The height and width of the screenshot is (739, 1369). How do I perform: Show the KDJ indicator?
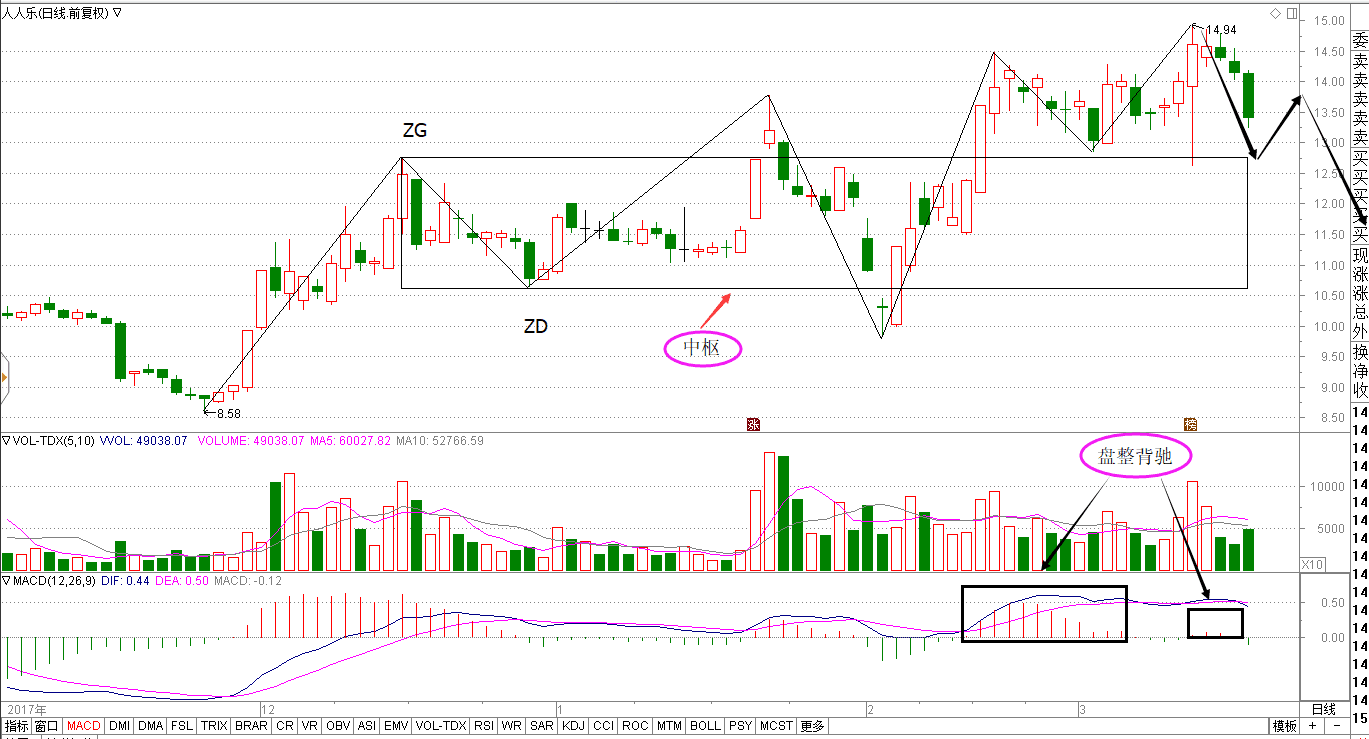(x=573, y=726)
